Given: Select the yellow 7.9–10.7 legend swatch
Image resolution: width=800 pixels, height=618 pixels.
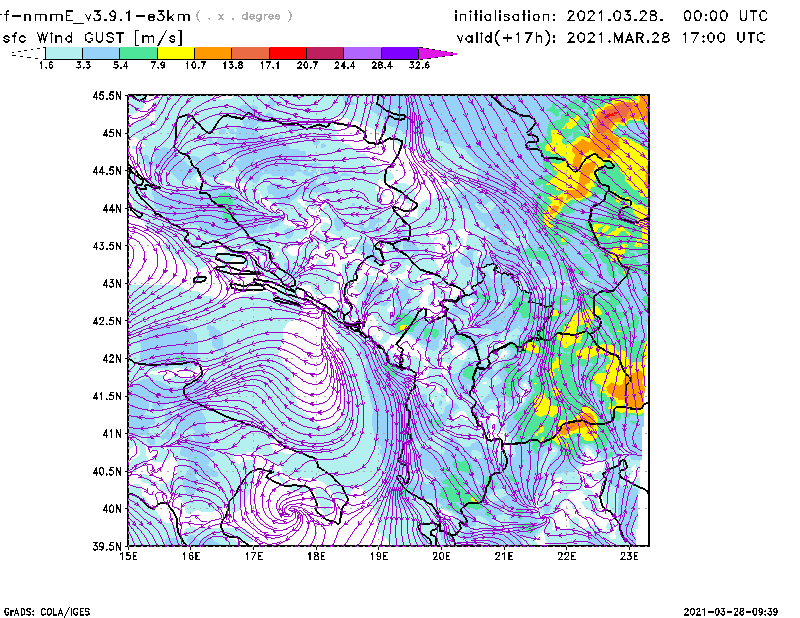Looking at the screenshot, I should [x=176, y=53].
